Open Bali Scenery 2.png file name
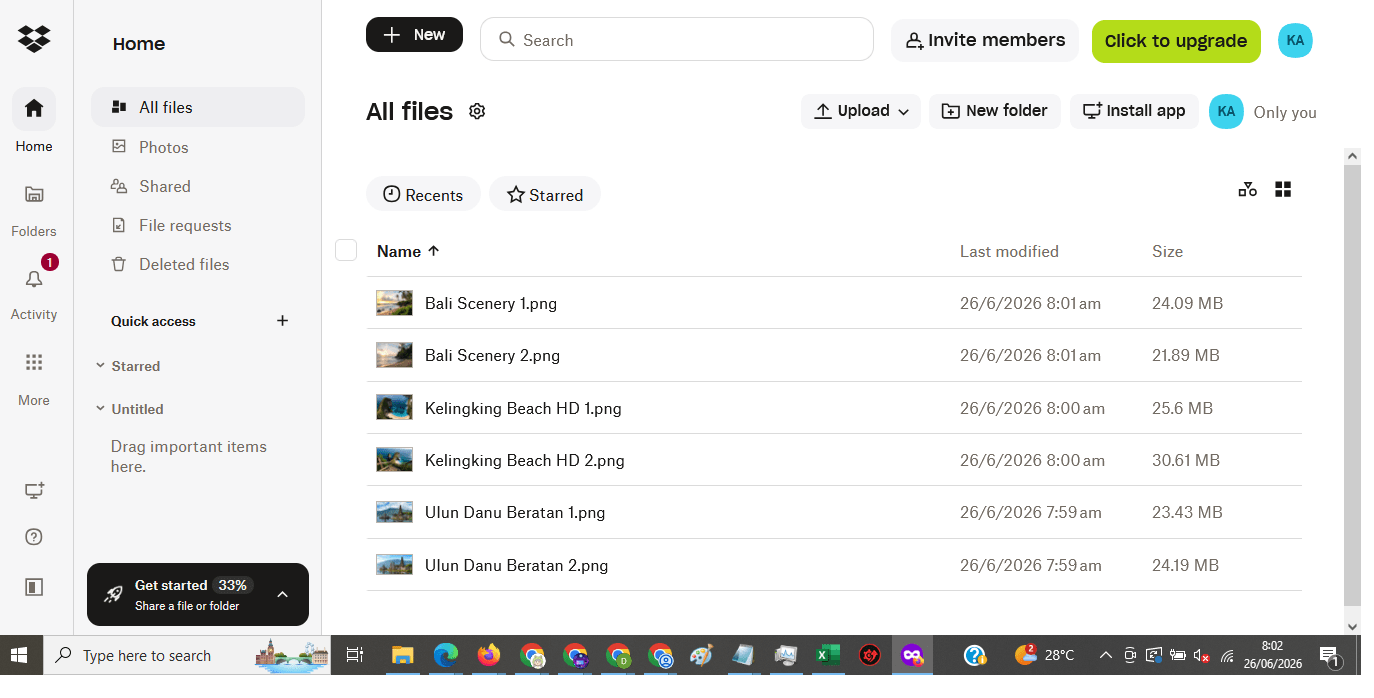1374x698 pixels. [x=492, y=355]
